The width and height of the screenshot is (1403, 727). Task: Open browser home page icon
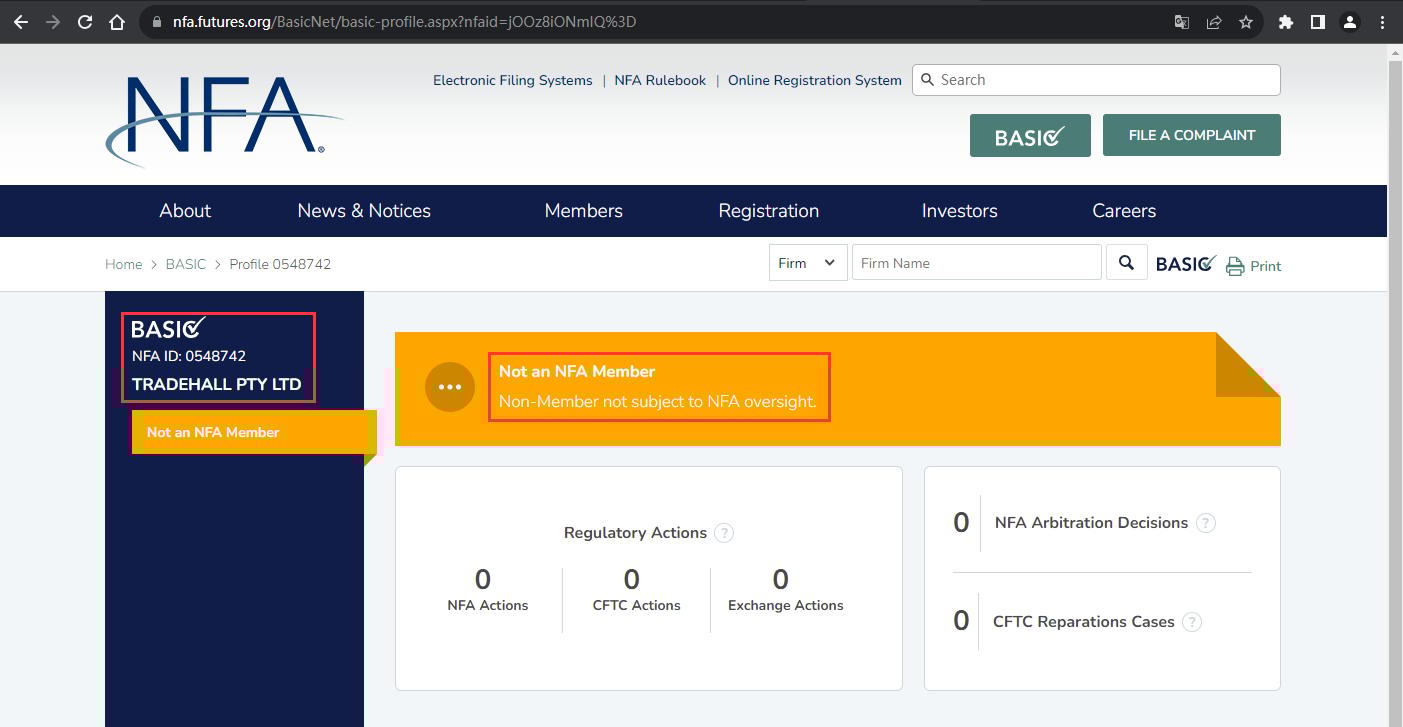coord(117,22)
